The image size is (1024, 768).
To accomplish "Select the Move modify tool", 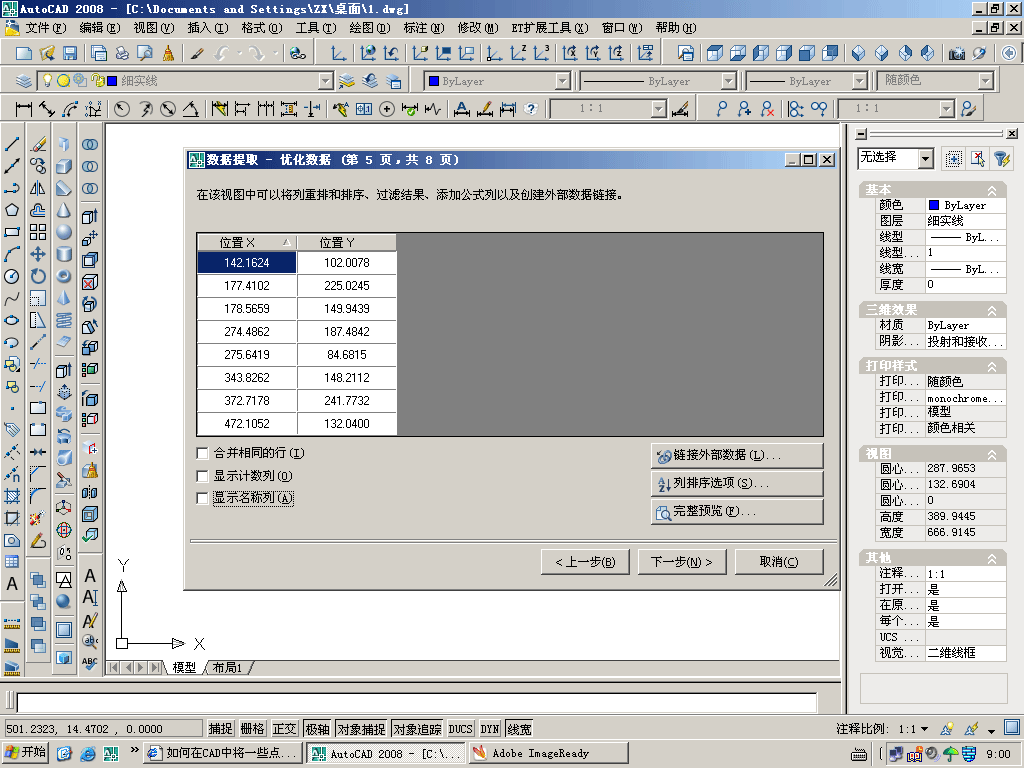I will click(38, 255).
